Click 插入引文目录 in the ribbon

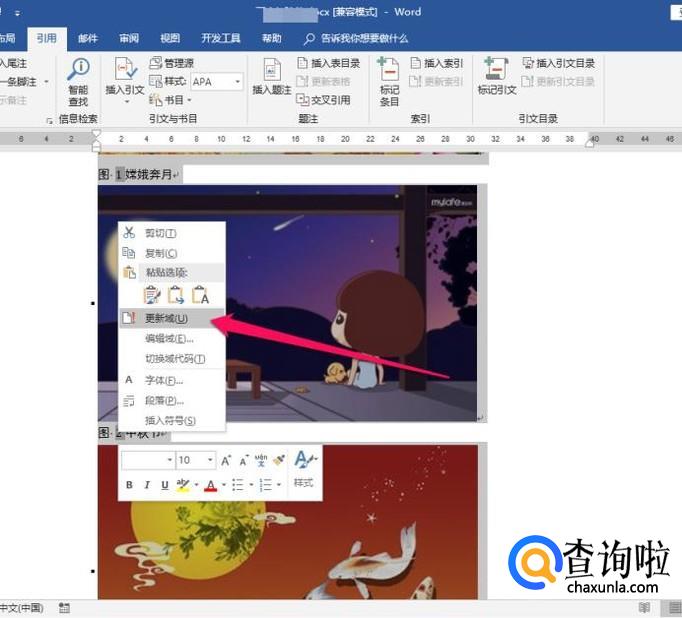point(558,63)
